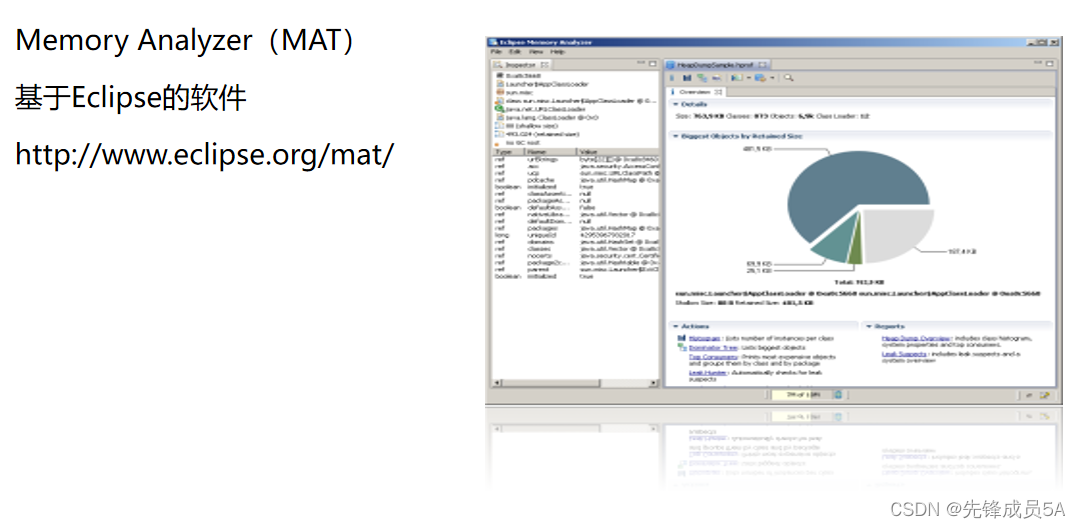The width and height of the screenshot is (1081, 528).
Task: Collapse Biggest Objects by Retained Size section
Action: 676,136
